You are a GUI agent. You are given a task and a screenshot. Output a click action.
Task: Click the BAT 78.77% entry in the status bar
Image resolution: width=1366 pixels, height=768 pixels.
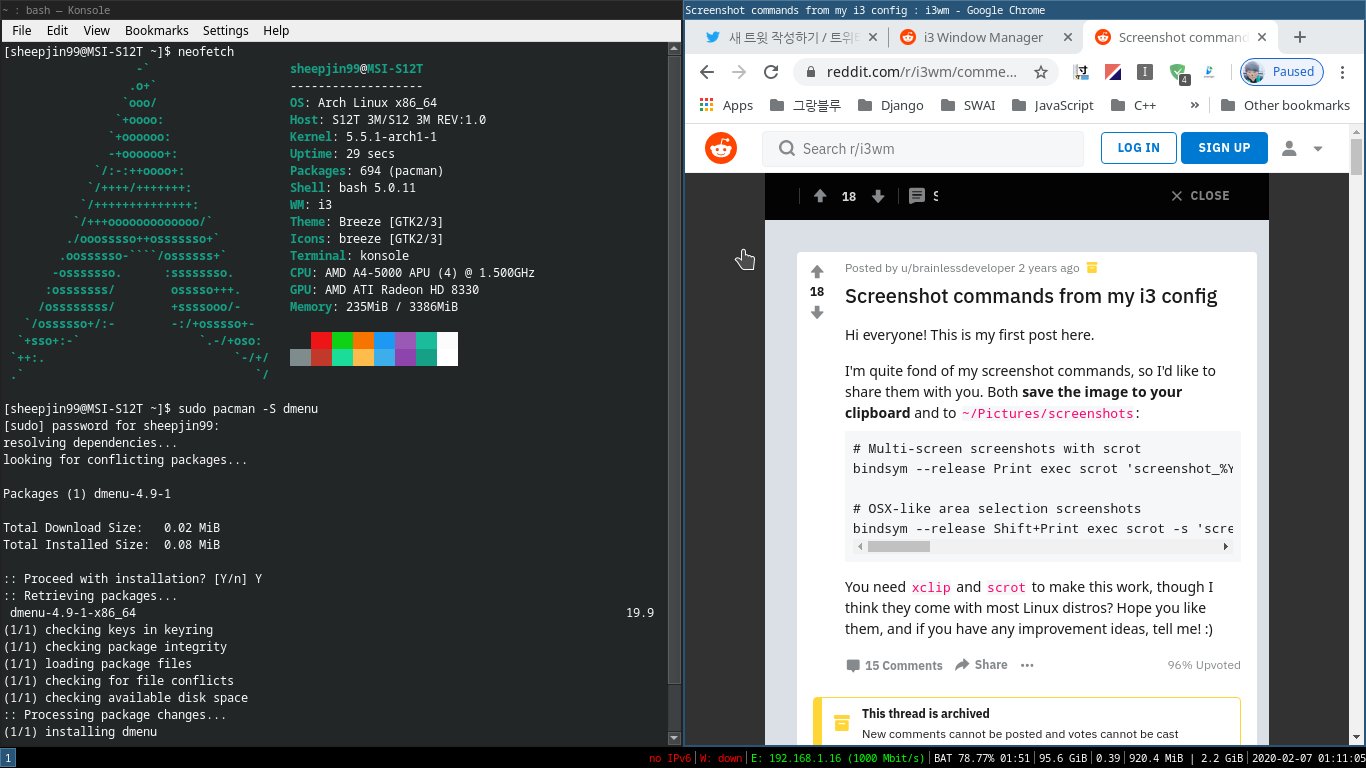[984, 758]
